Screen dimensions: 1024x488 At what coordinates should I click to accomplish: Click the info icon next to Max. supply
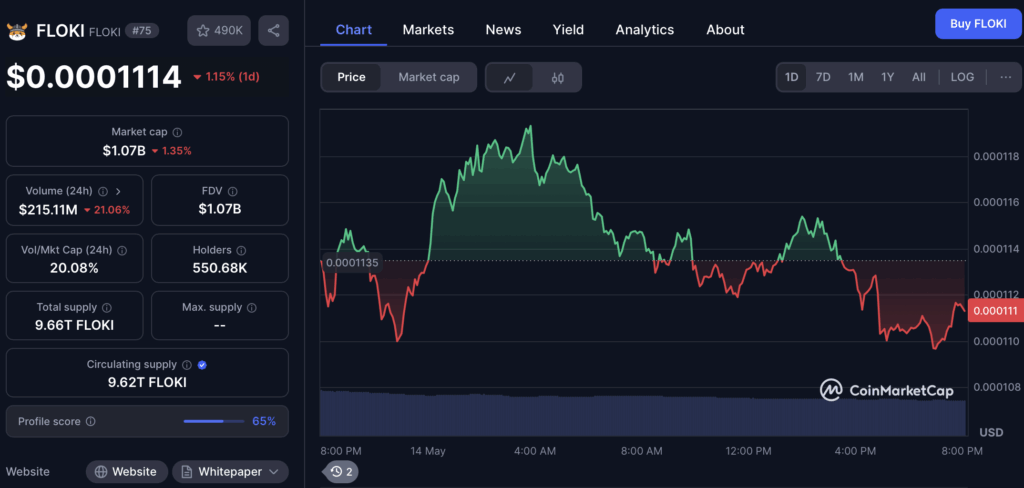251,307
